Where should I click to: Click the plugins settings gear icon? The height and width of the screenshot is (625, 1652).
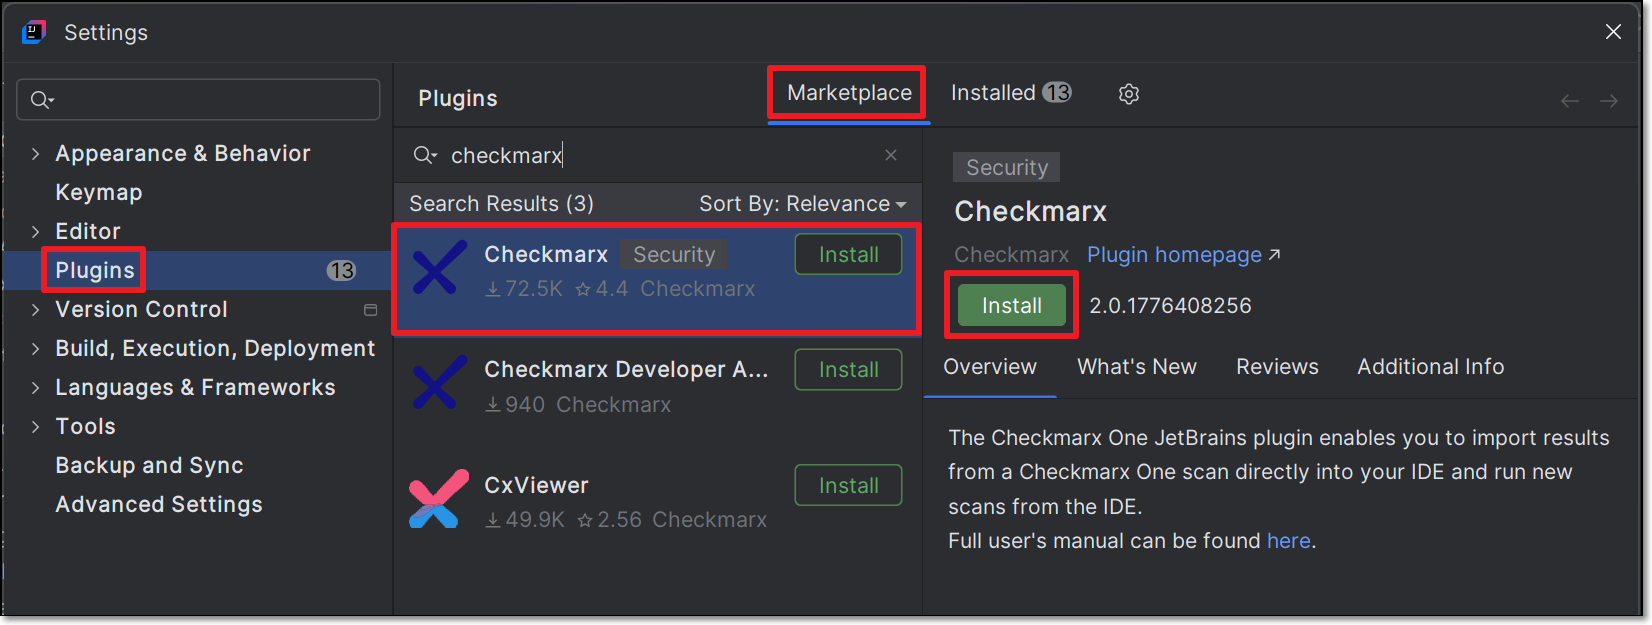[1129, 93]
